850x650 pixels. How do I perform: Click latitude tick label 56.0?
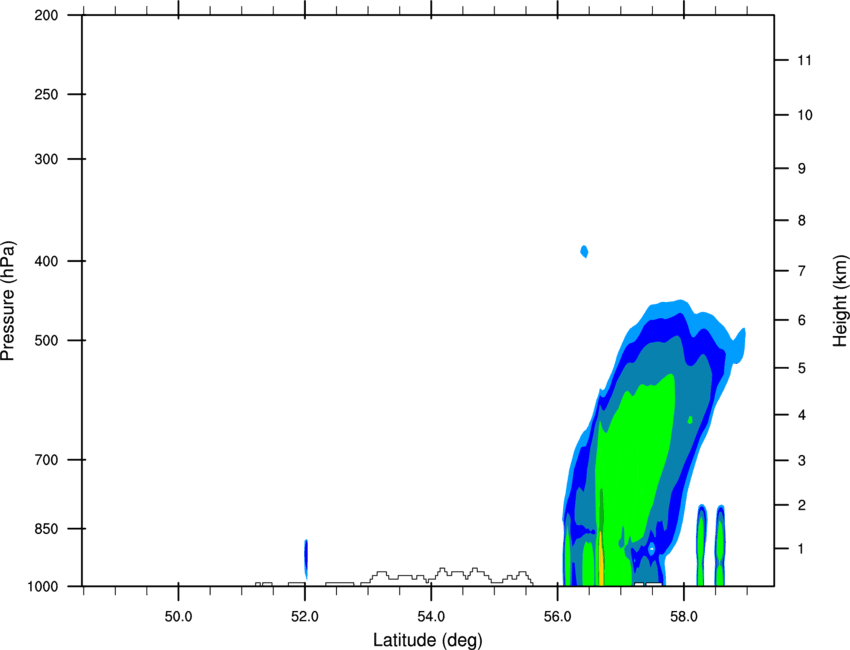[558, 617]
